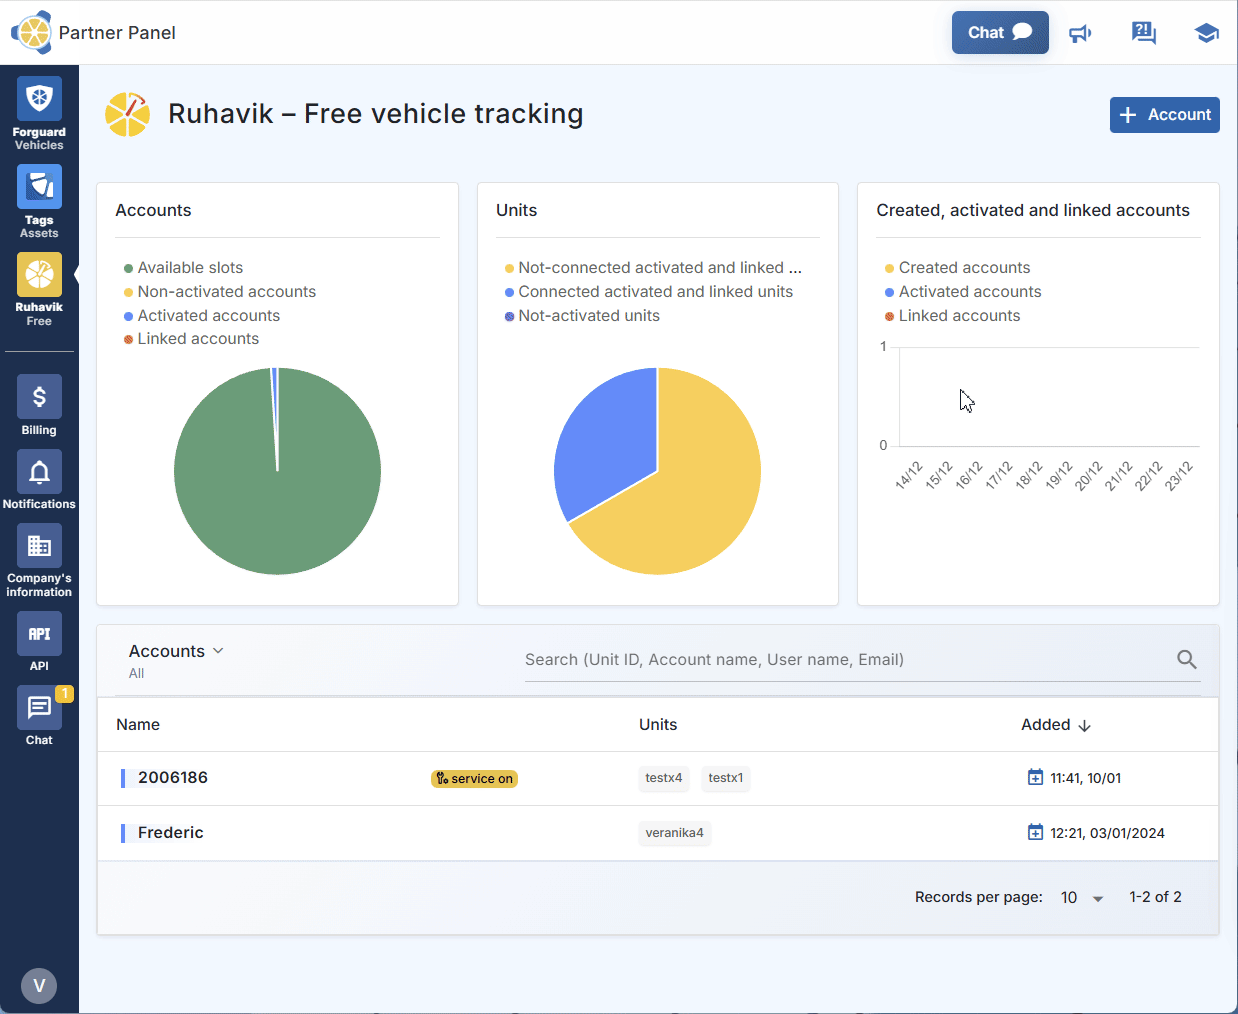Sort table by Added column

tap(1055, 725)
